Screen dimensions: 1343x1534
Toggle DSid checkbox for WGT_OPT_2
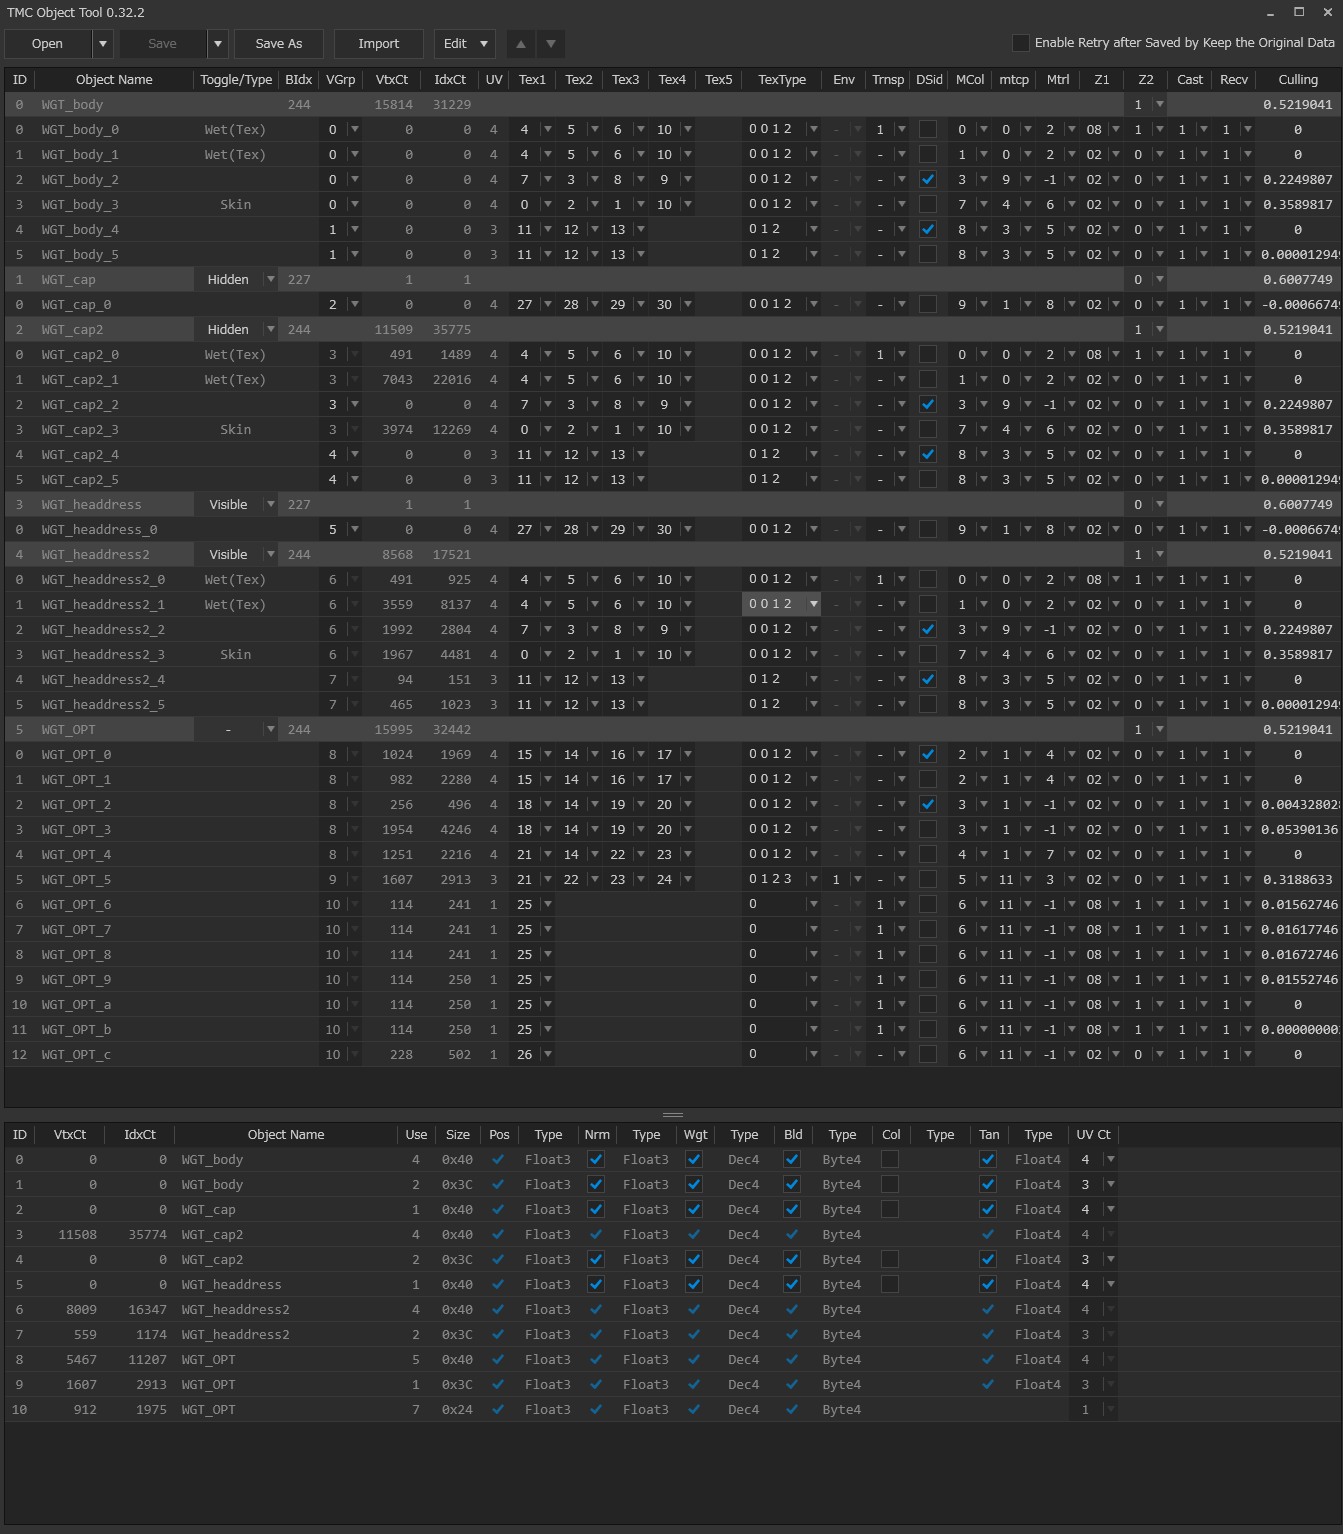[x=928, y=804]
